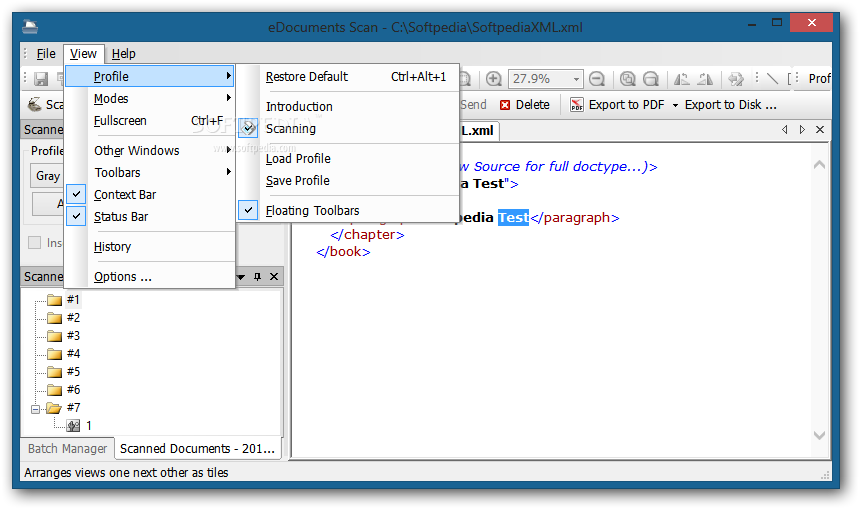Click the red Delete X icon
Viewport: 860px width, 509px height.
[505, 105]
